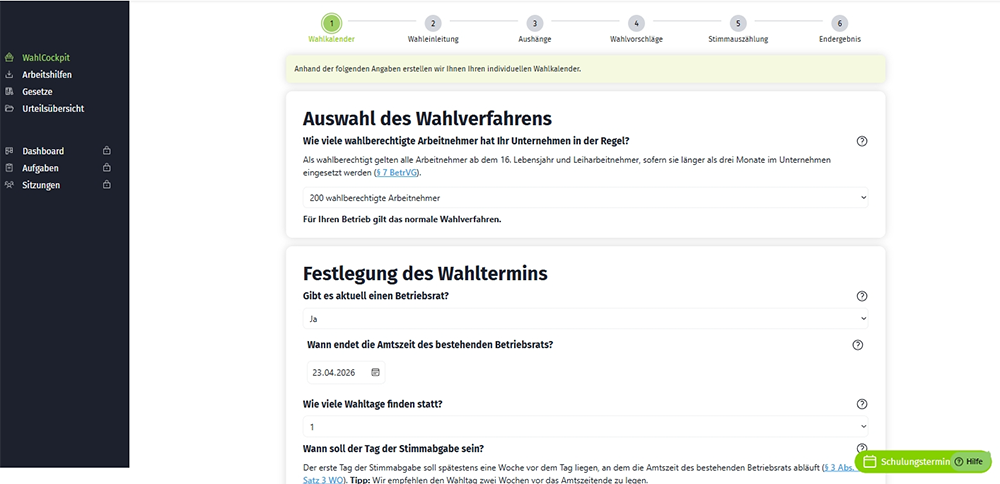The image size is (1000, 484).
Task: Open help for the Amtszeit end question
Action: point(858,345)
